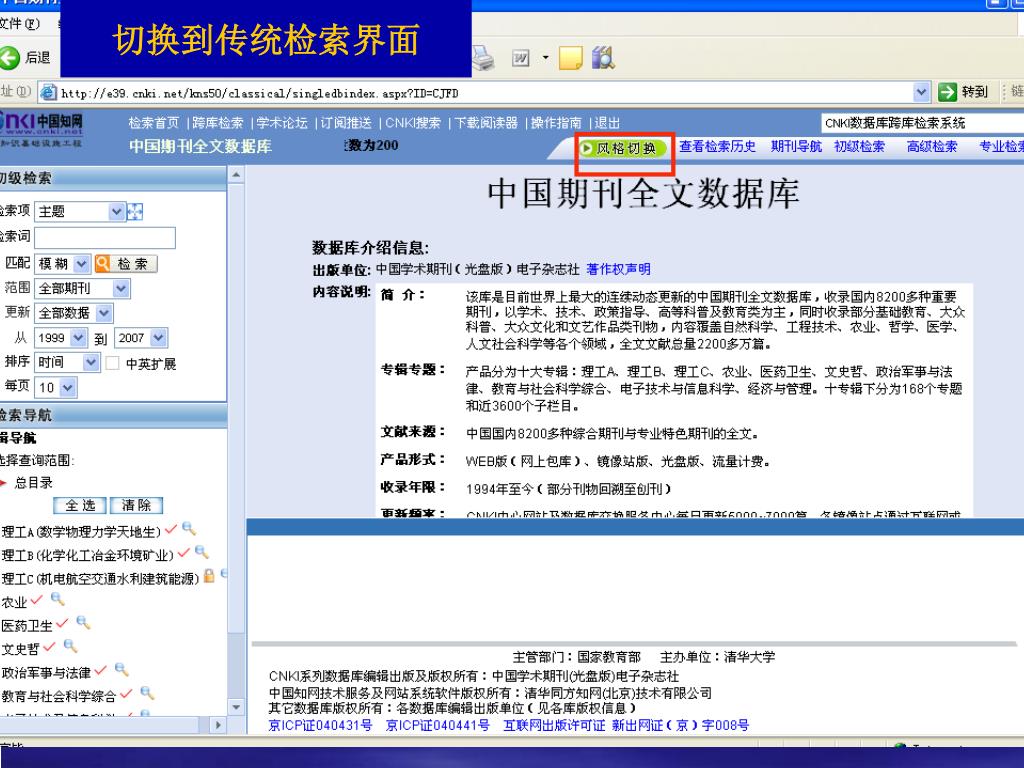Click the green 风格切换 button
Viewport: 1024px width, 768px height.
[623, 149]
